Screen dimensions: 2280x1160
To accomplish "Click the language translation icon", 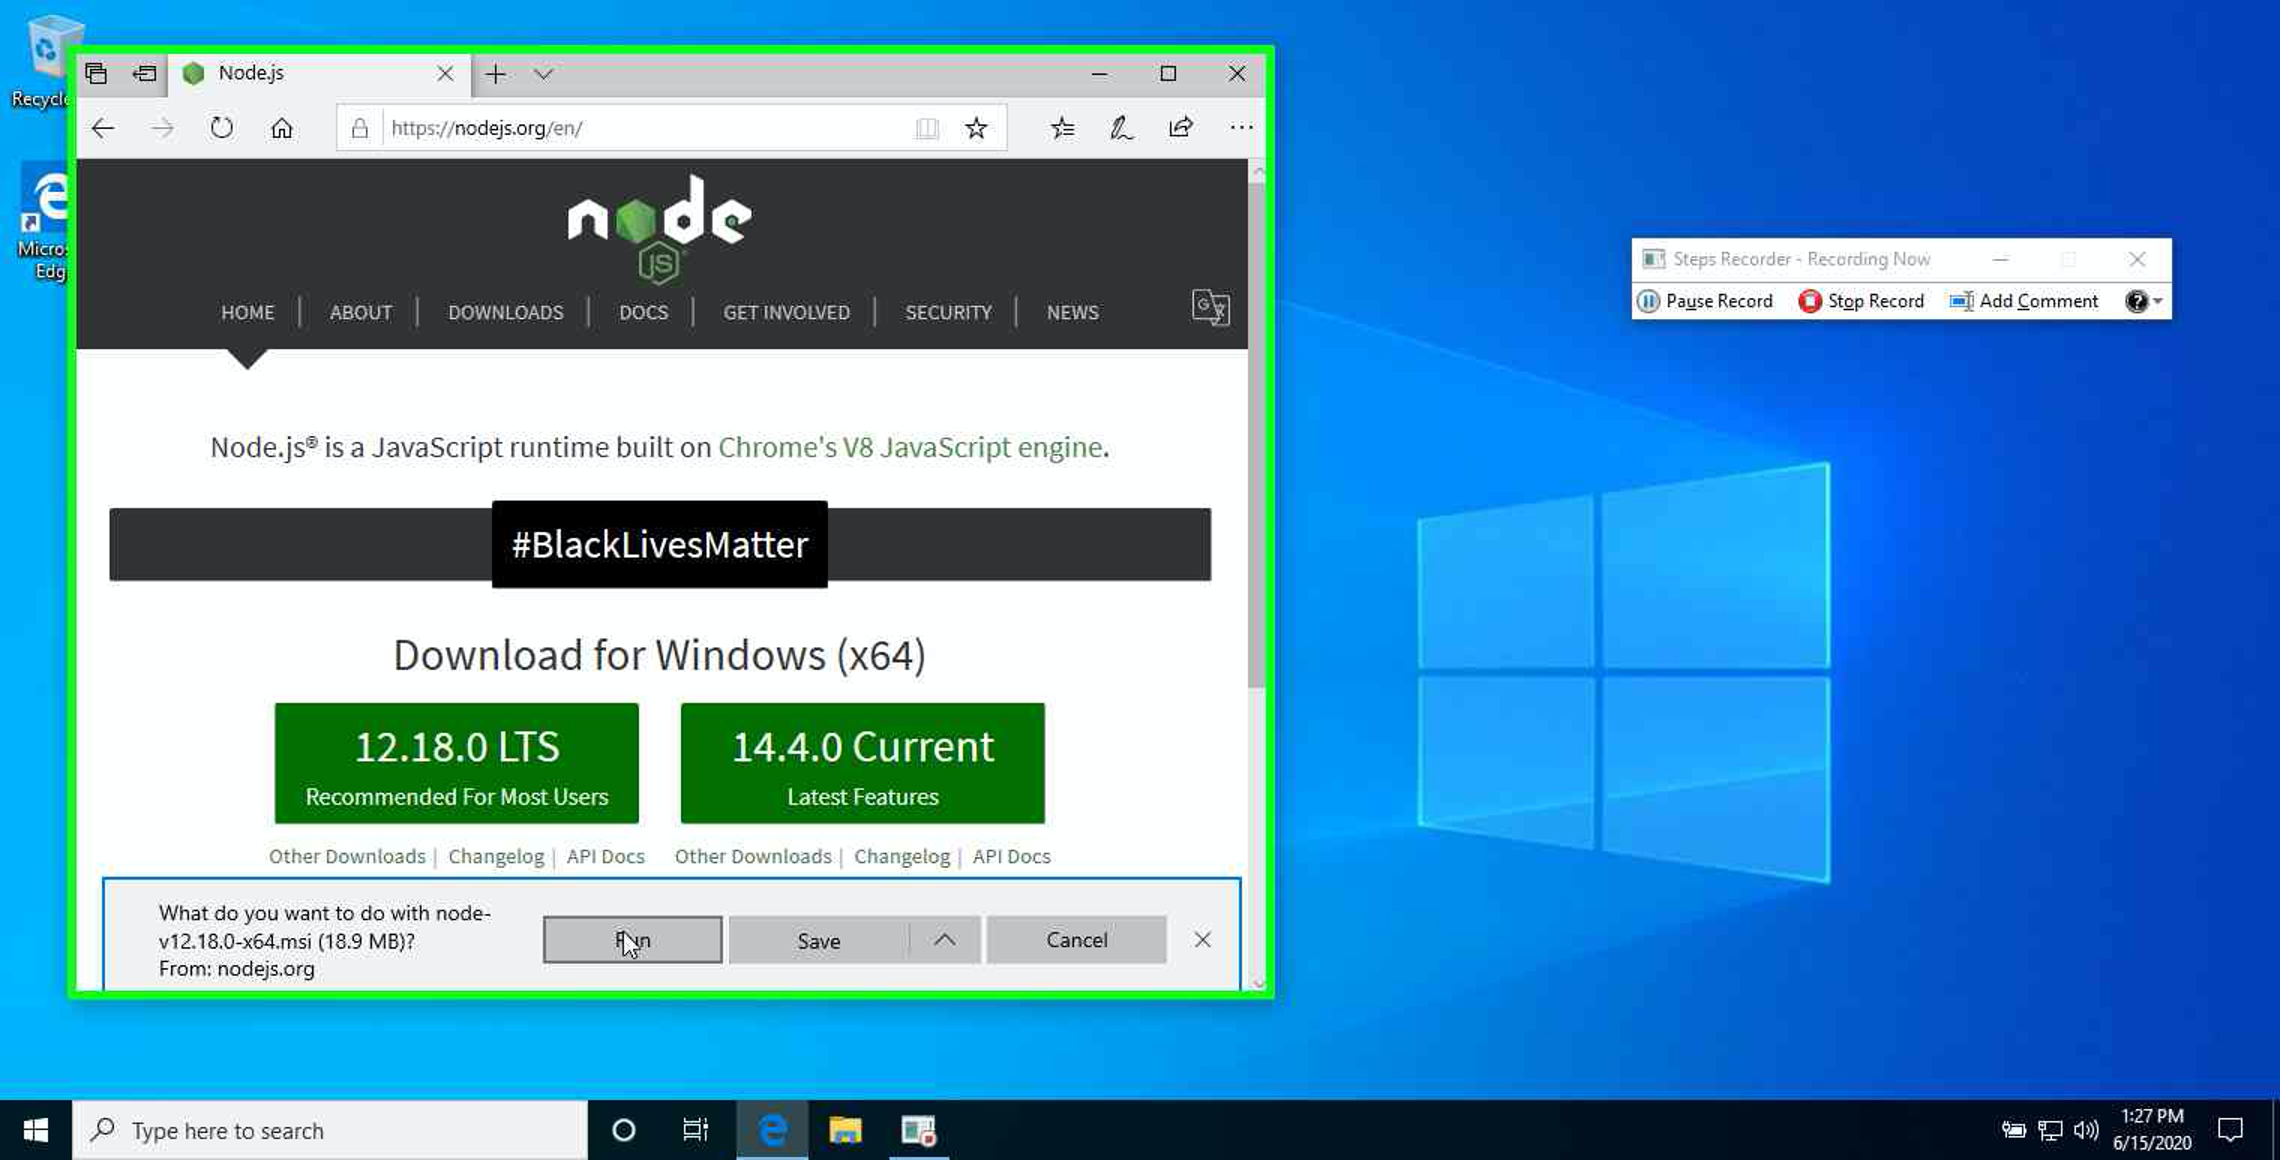I will coord(1211,308).
